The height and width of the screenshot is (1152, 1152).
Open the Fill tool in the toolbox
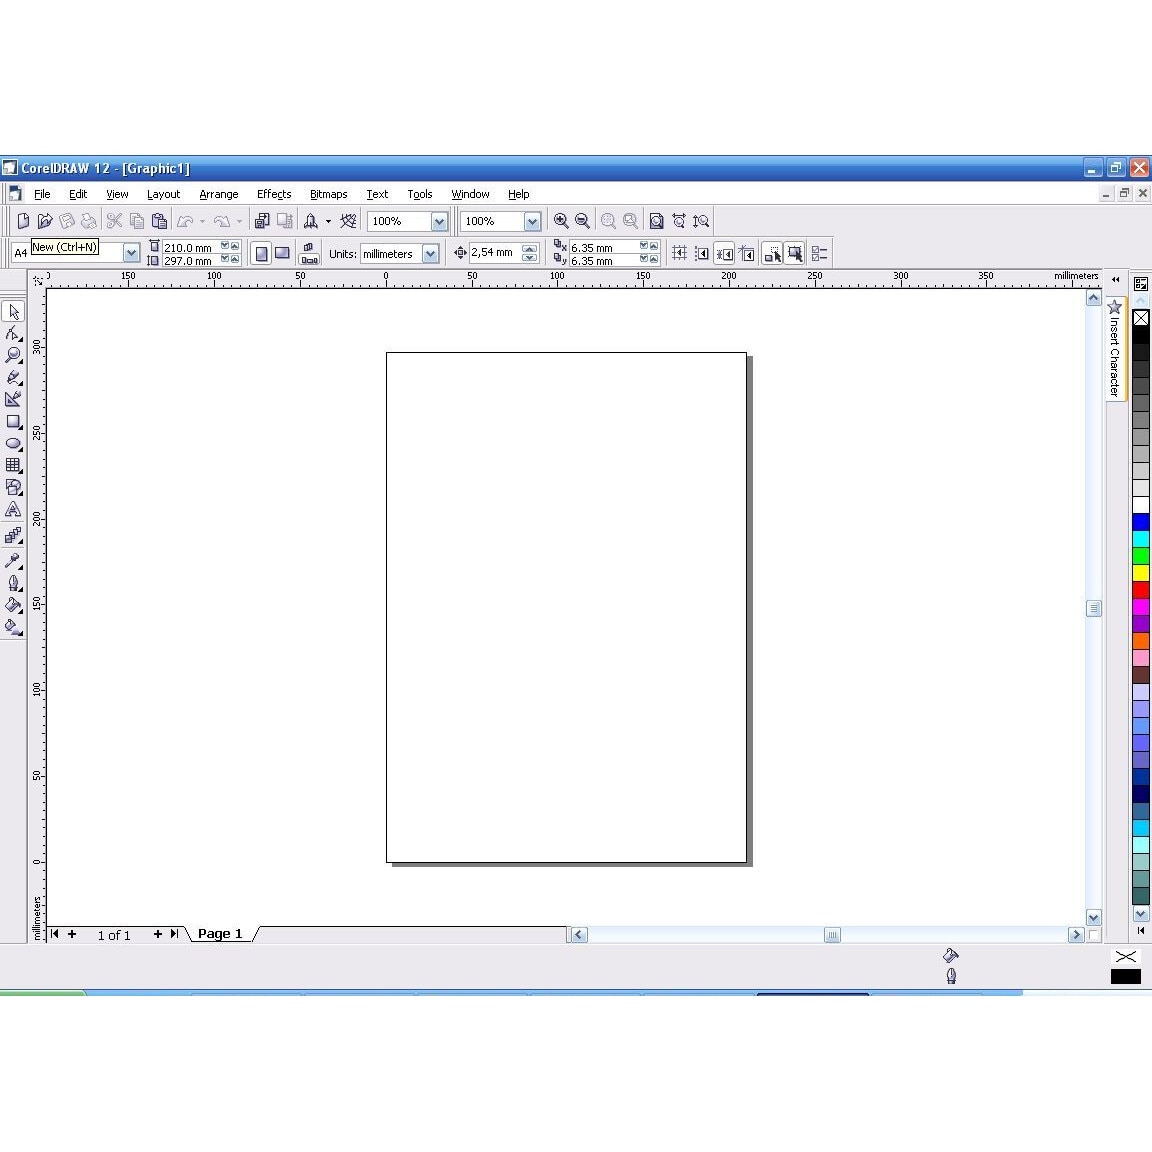click(x=14, y=605)
